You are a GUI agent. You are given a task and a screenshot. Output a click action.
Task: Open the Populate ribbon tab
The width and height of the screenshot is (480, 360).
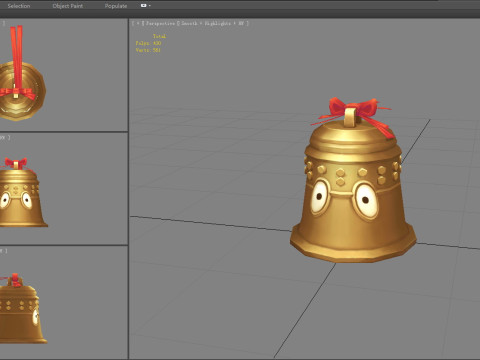(116, 6)
